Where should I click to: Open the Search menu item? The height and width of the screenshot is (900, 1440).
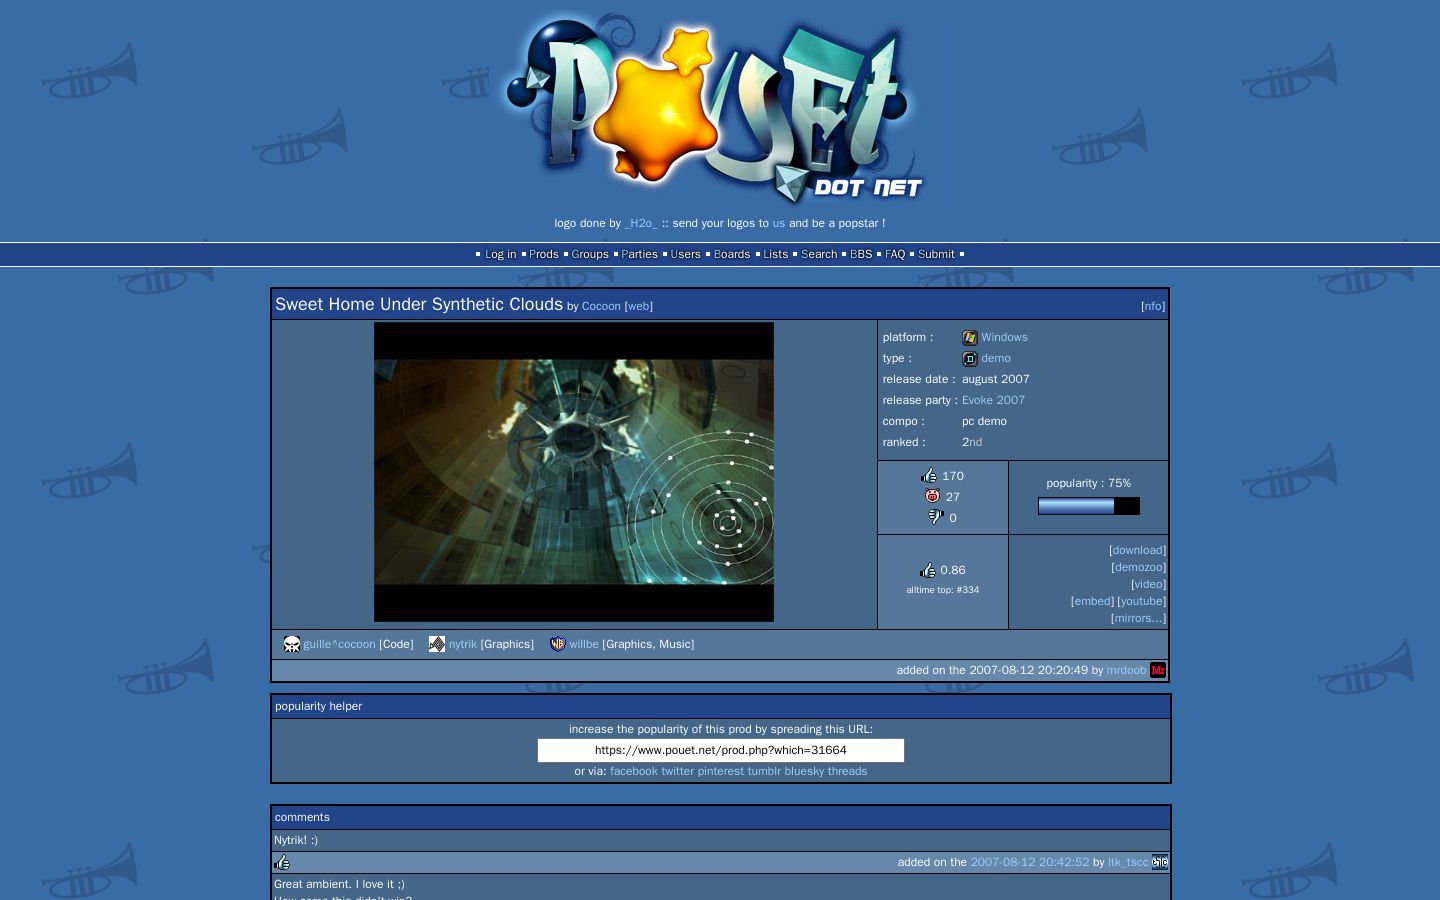(x=819, y=254)
